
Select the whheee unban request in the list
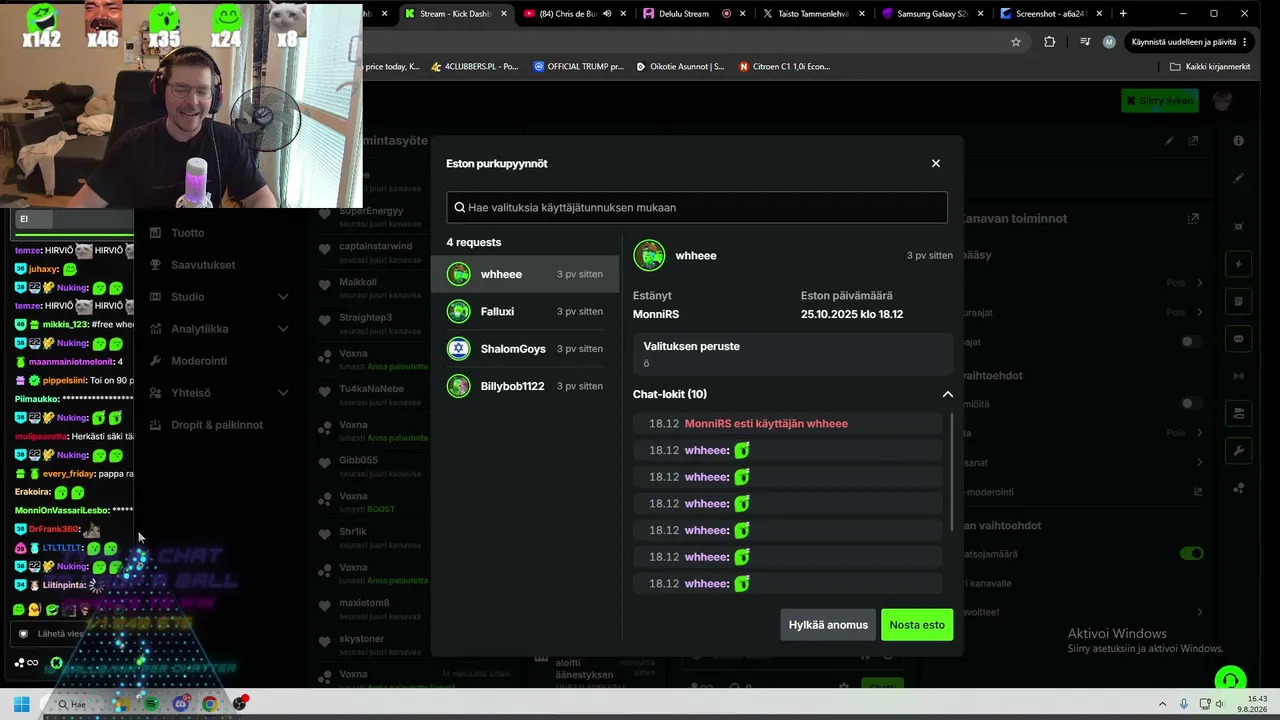pos(525,274)
